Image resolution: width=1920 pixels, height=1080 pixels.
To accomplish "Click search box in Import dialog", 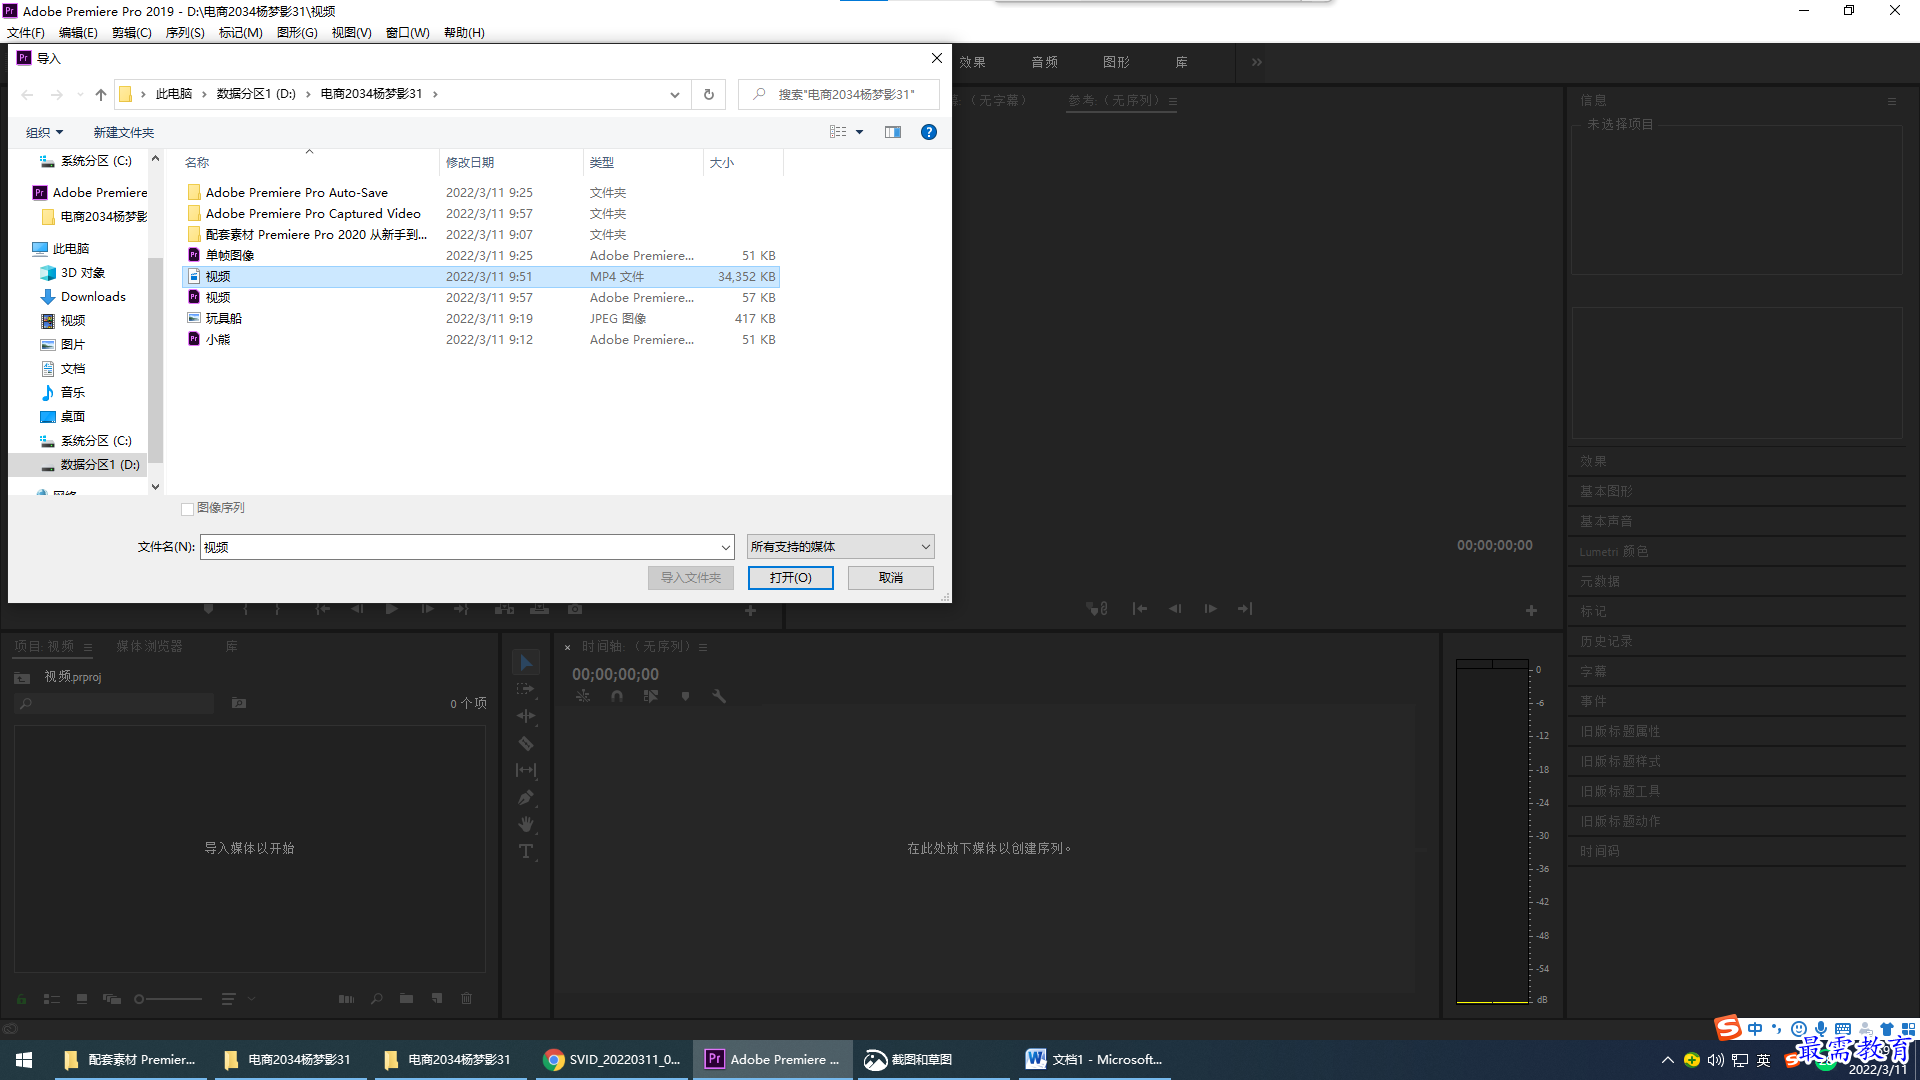I will point(839,94).
